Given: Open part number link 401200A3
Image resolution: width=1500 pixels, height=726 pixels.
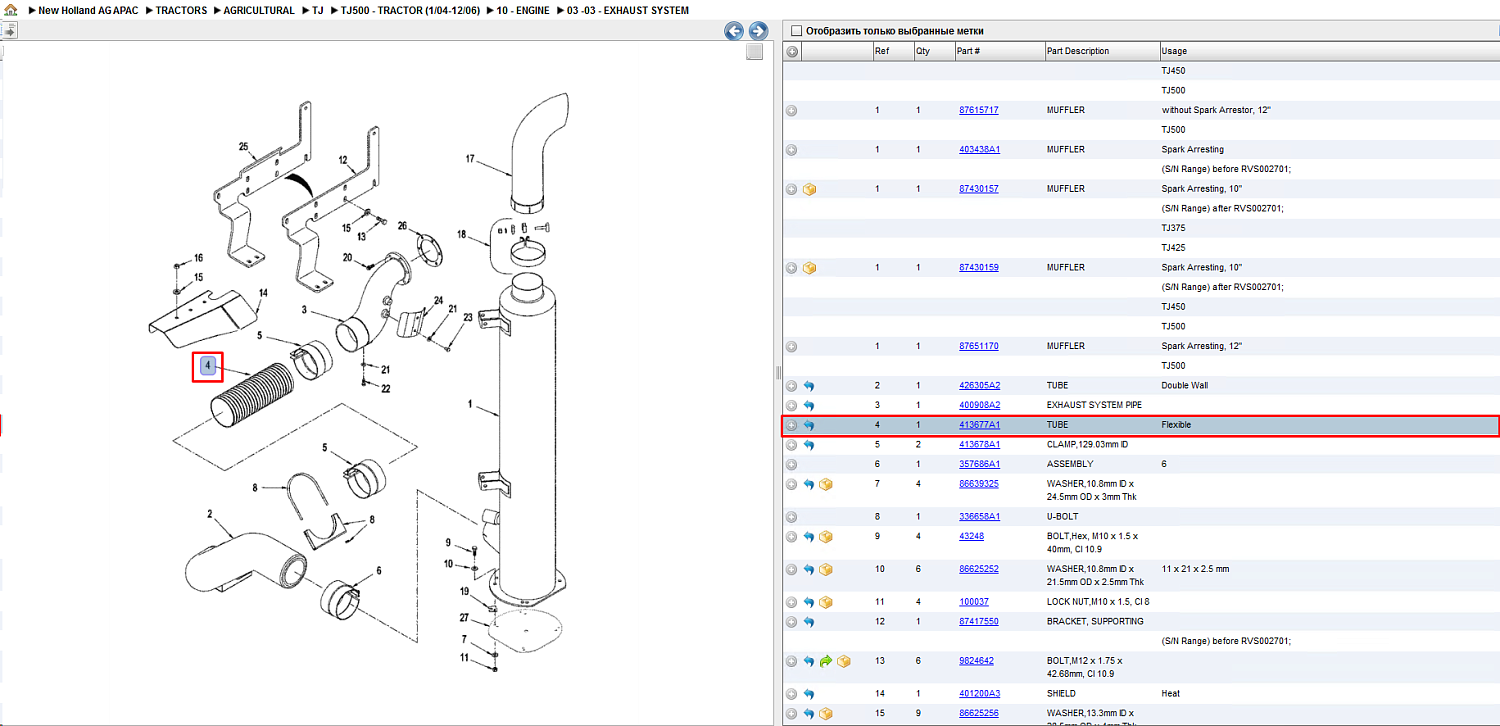Looking at the screenshot, I should [x=979, y=694].
